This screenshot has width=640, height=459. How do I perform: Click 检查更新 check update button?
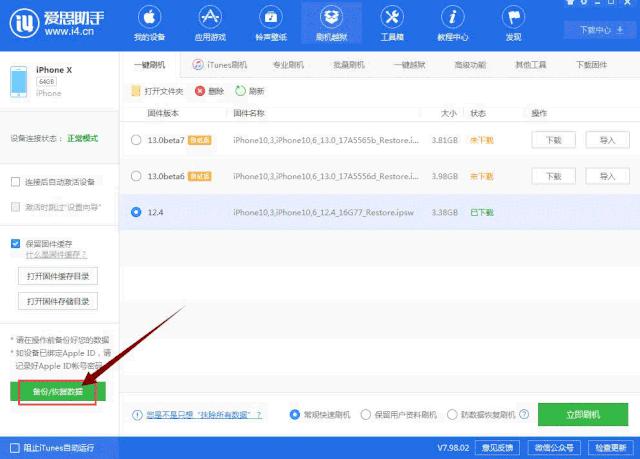coord(611,448)
